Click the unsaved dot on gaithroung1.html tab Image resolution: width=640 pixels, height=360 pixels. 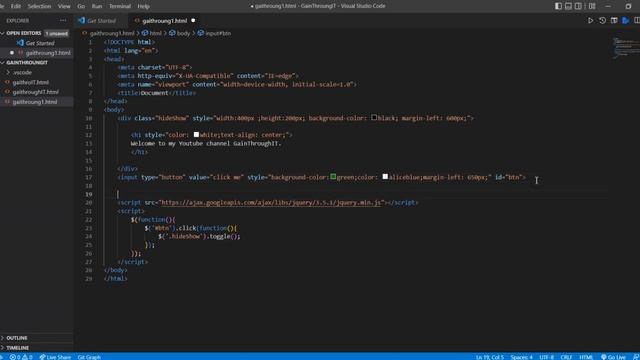tap(193, 20)
